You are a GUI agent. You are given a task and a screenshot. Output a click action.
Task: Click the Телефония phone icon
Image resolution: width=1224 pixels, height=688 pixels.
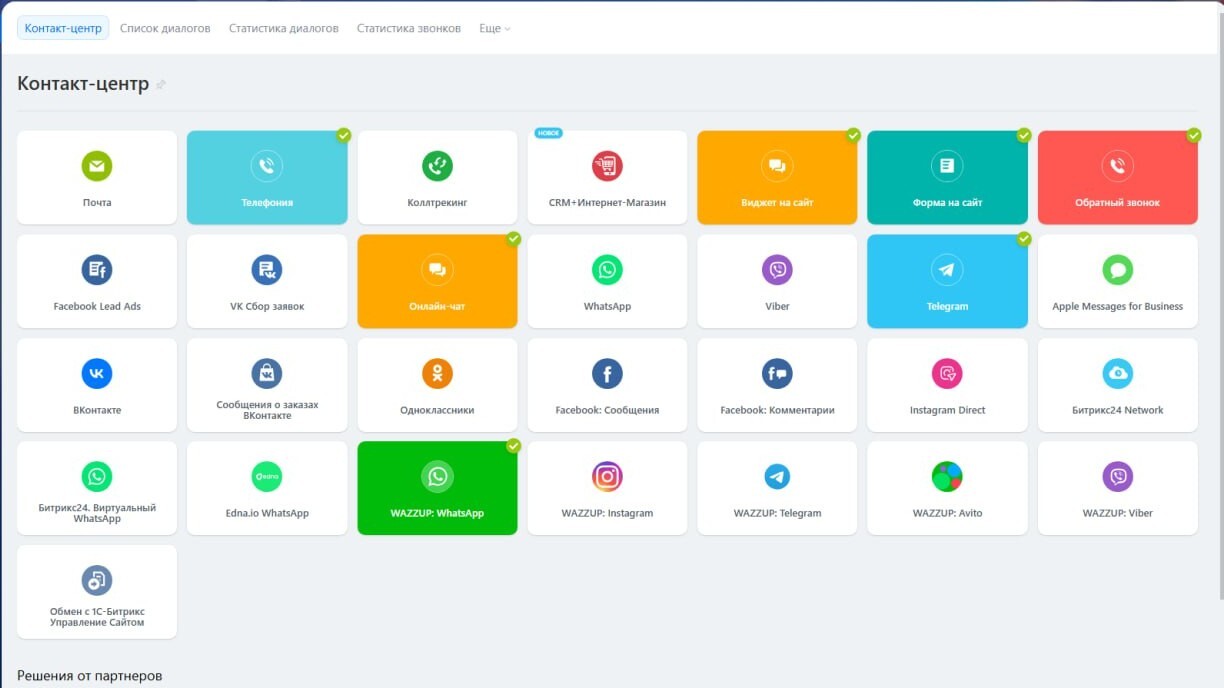[267, 166]
